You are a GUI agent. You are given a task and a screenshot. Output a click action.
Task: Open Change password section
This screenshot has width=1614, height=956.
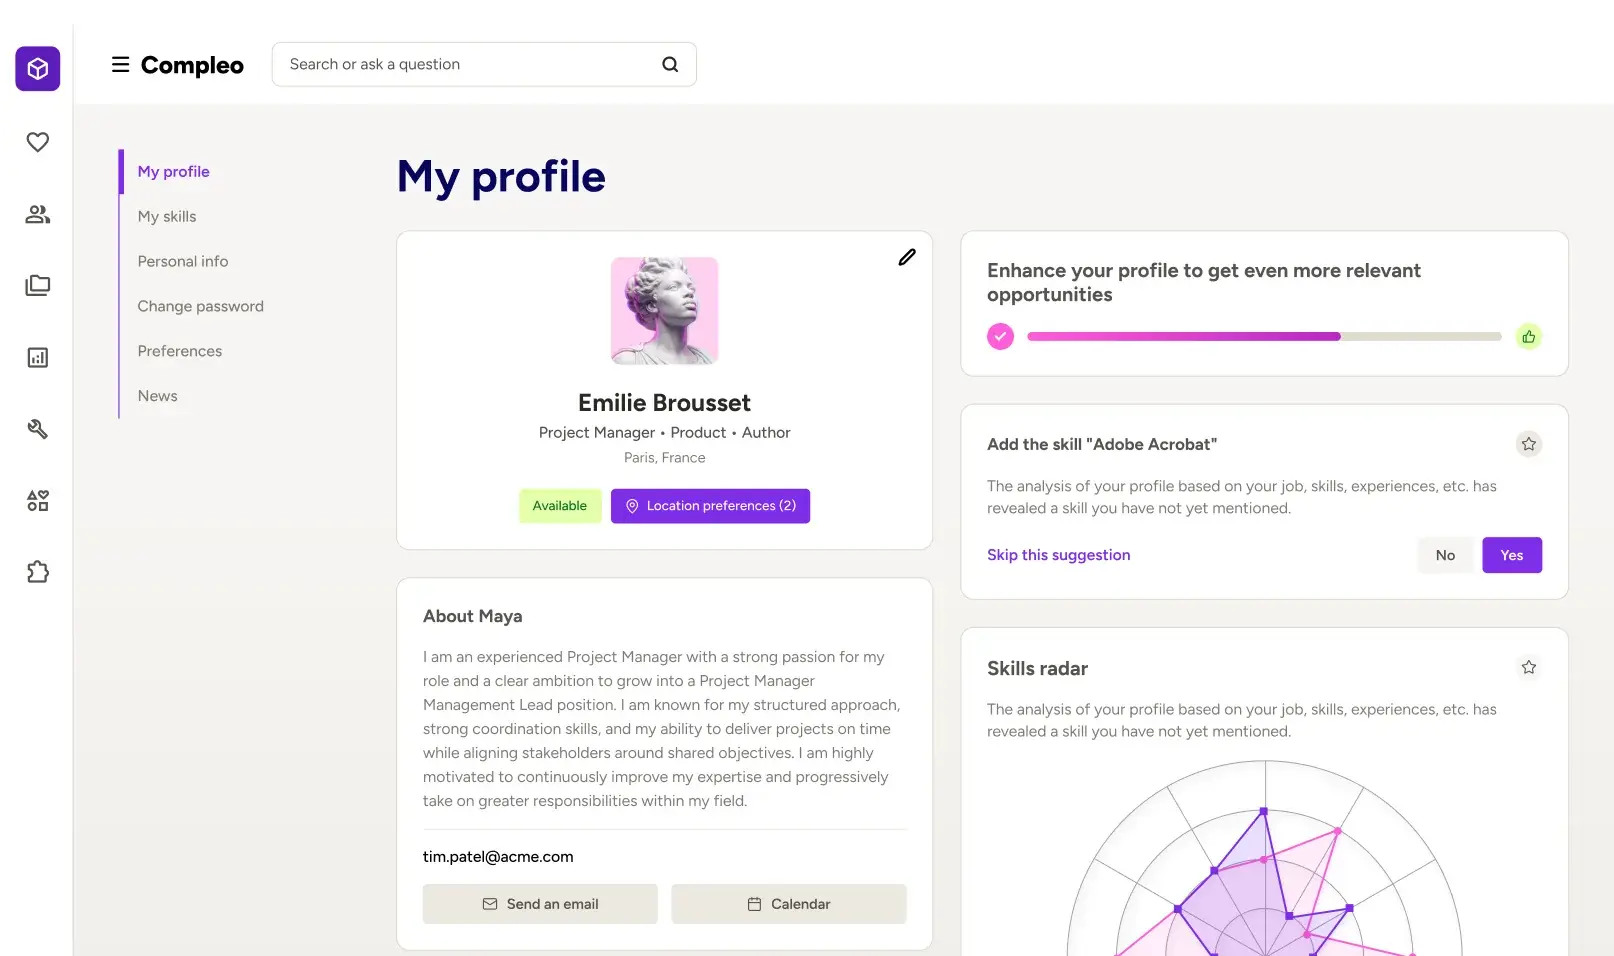tap(201, 307)
